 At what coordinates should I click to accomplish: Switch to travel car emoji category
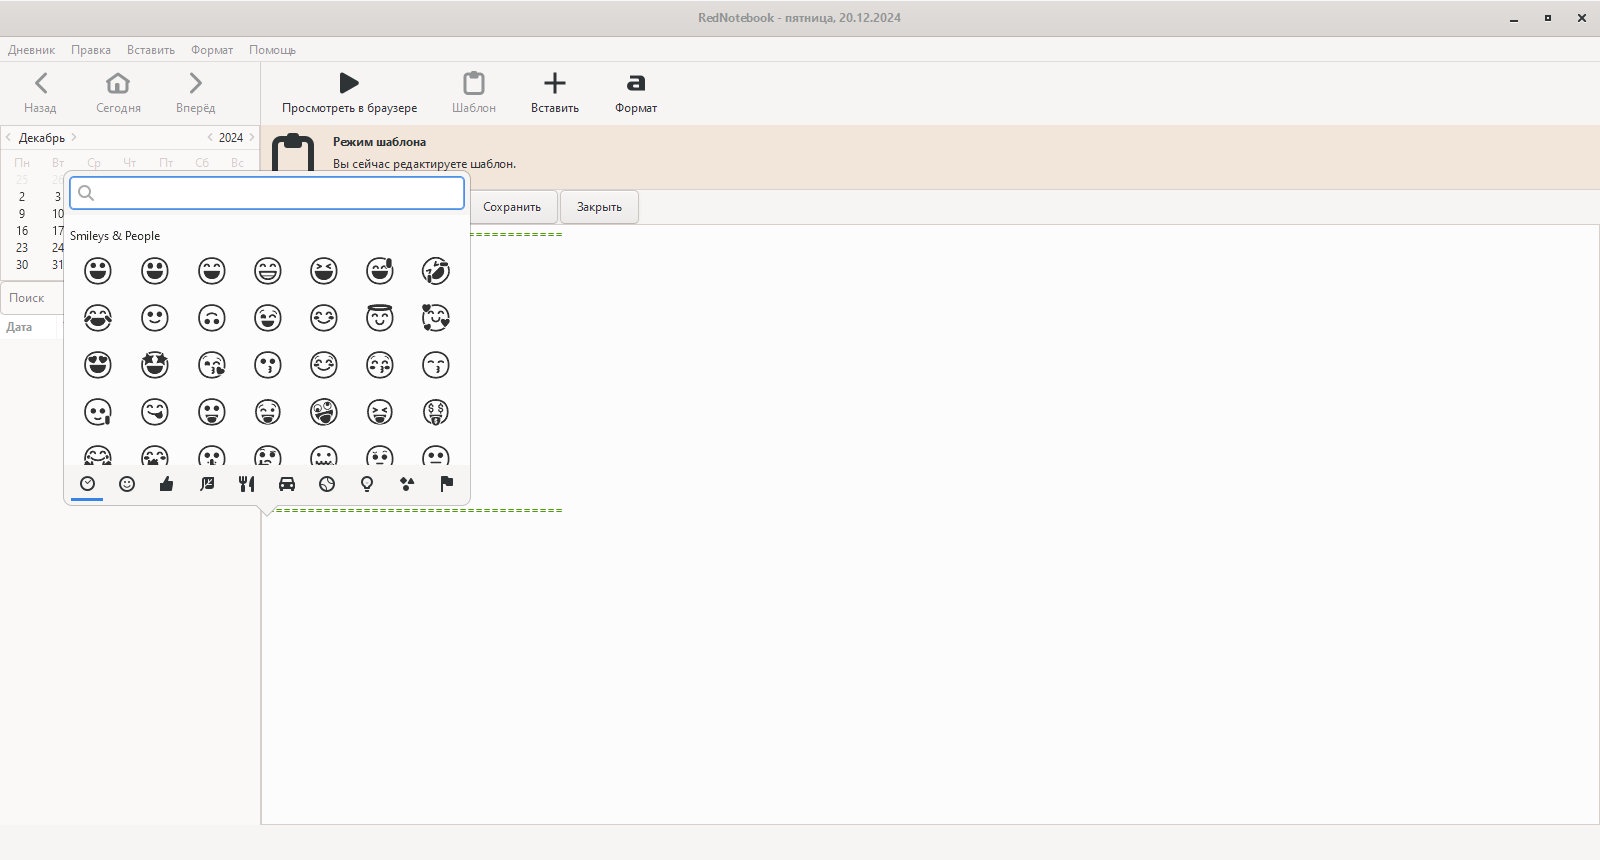[287, 484]
